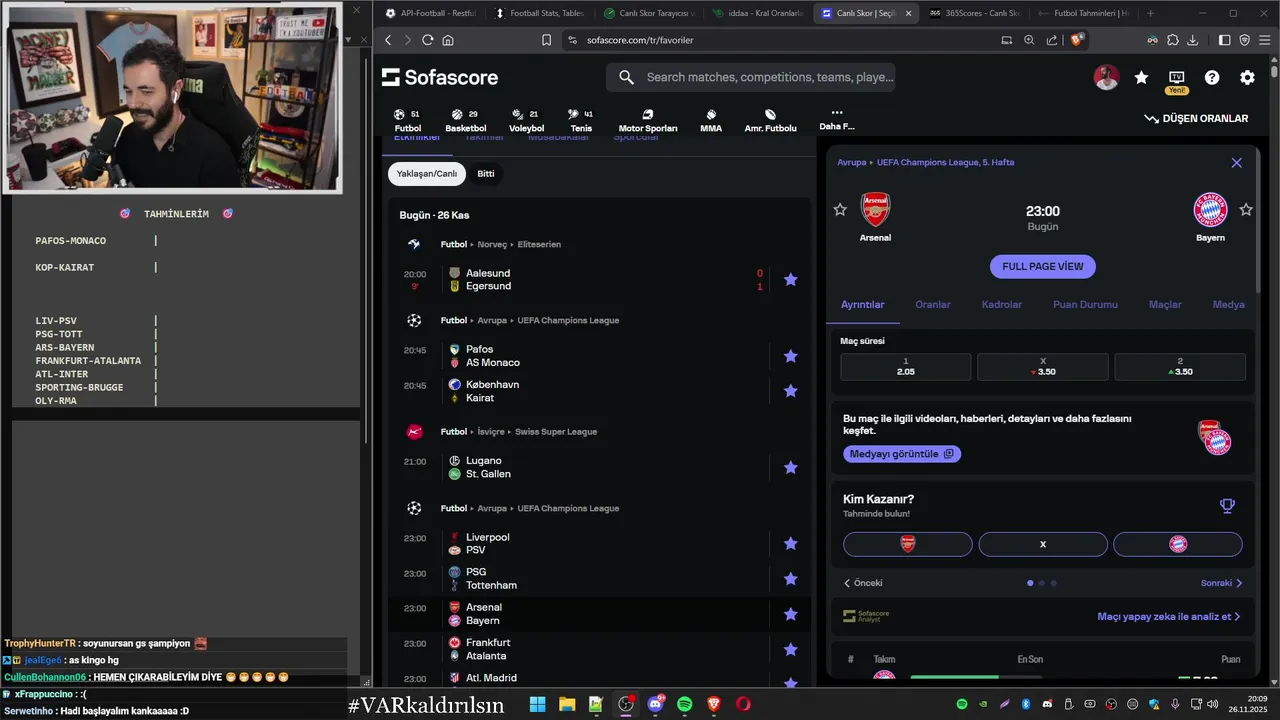Switch to the Puan Durumu tab
Image resolution: width=1280 pixels, height=720 pixels.
point(1085,304)
